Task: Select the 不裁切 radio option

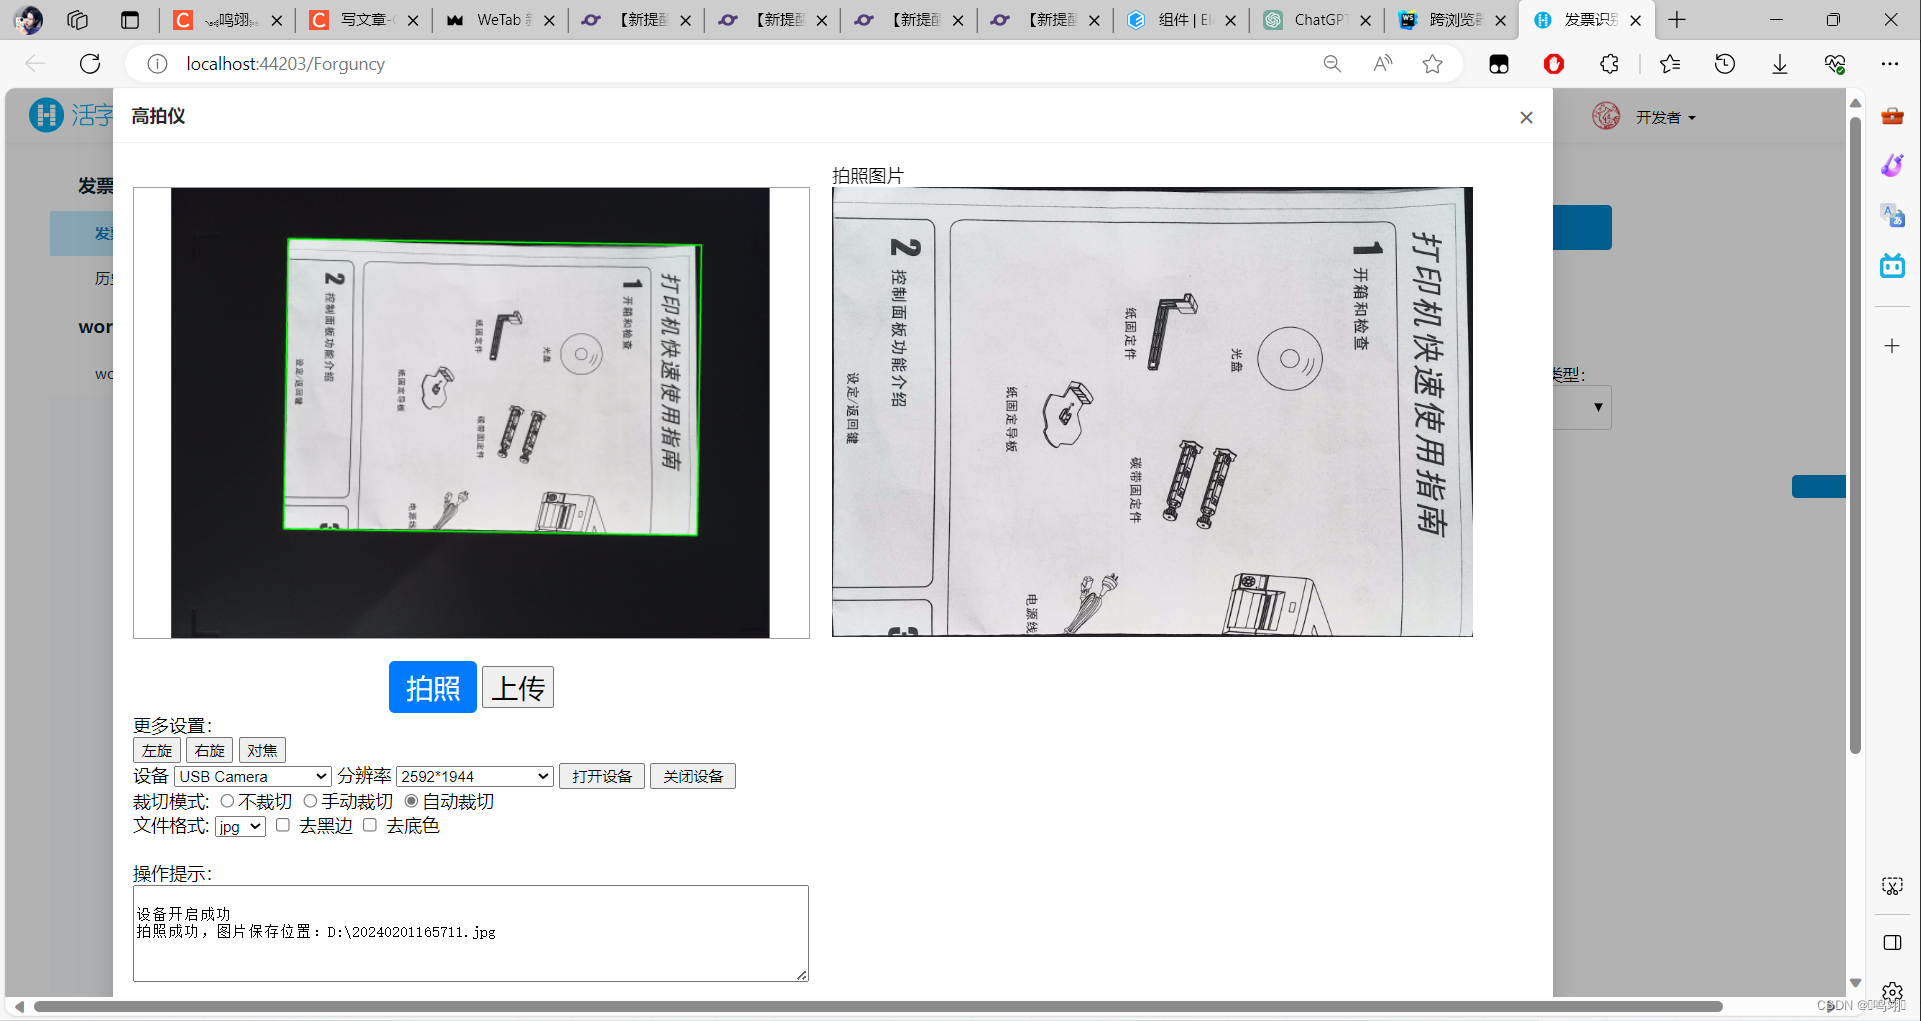Action: pos(228,801)
